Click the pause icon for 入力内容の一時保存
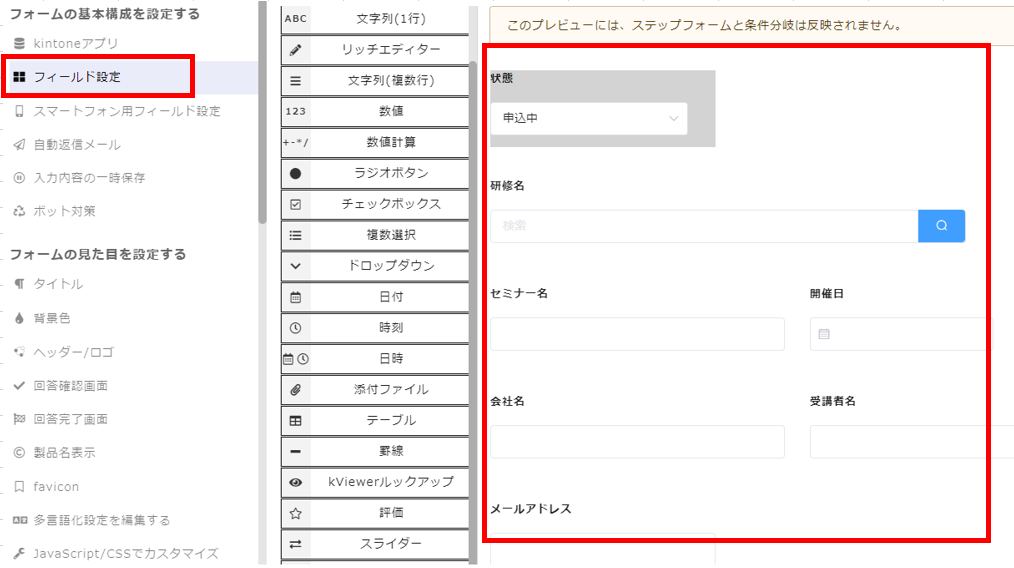This screenshot has width=1014, height=568. (x=19, y=178)
